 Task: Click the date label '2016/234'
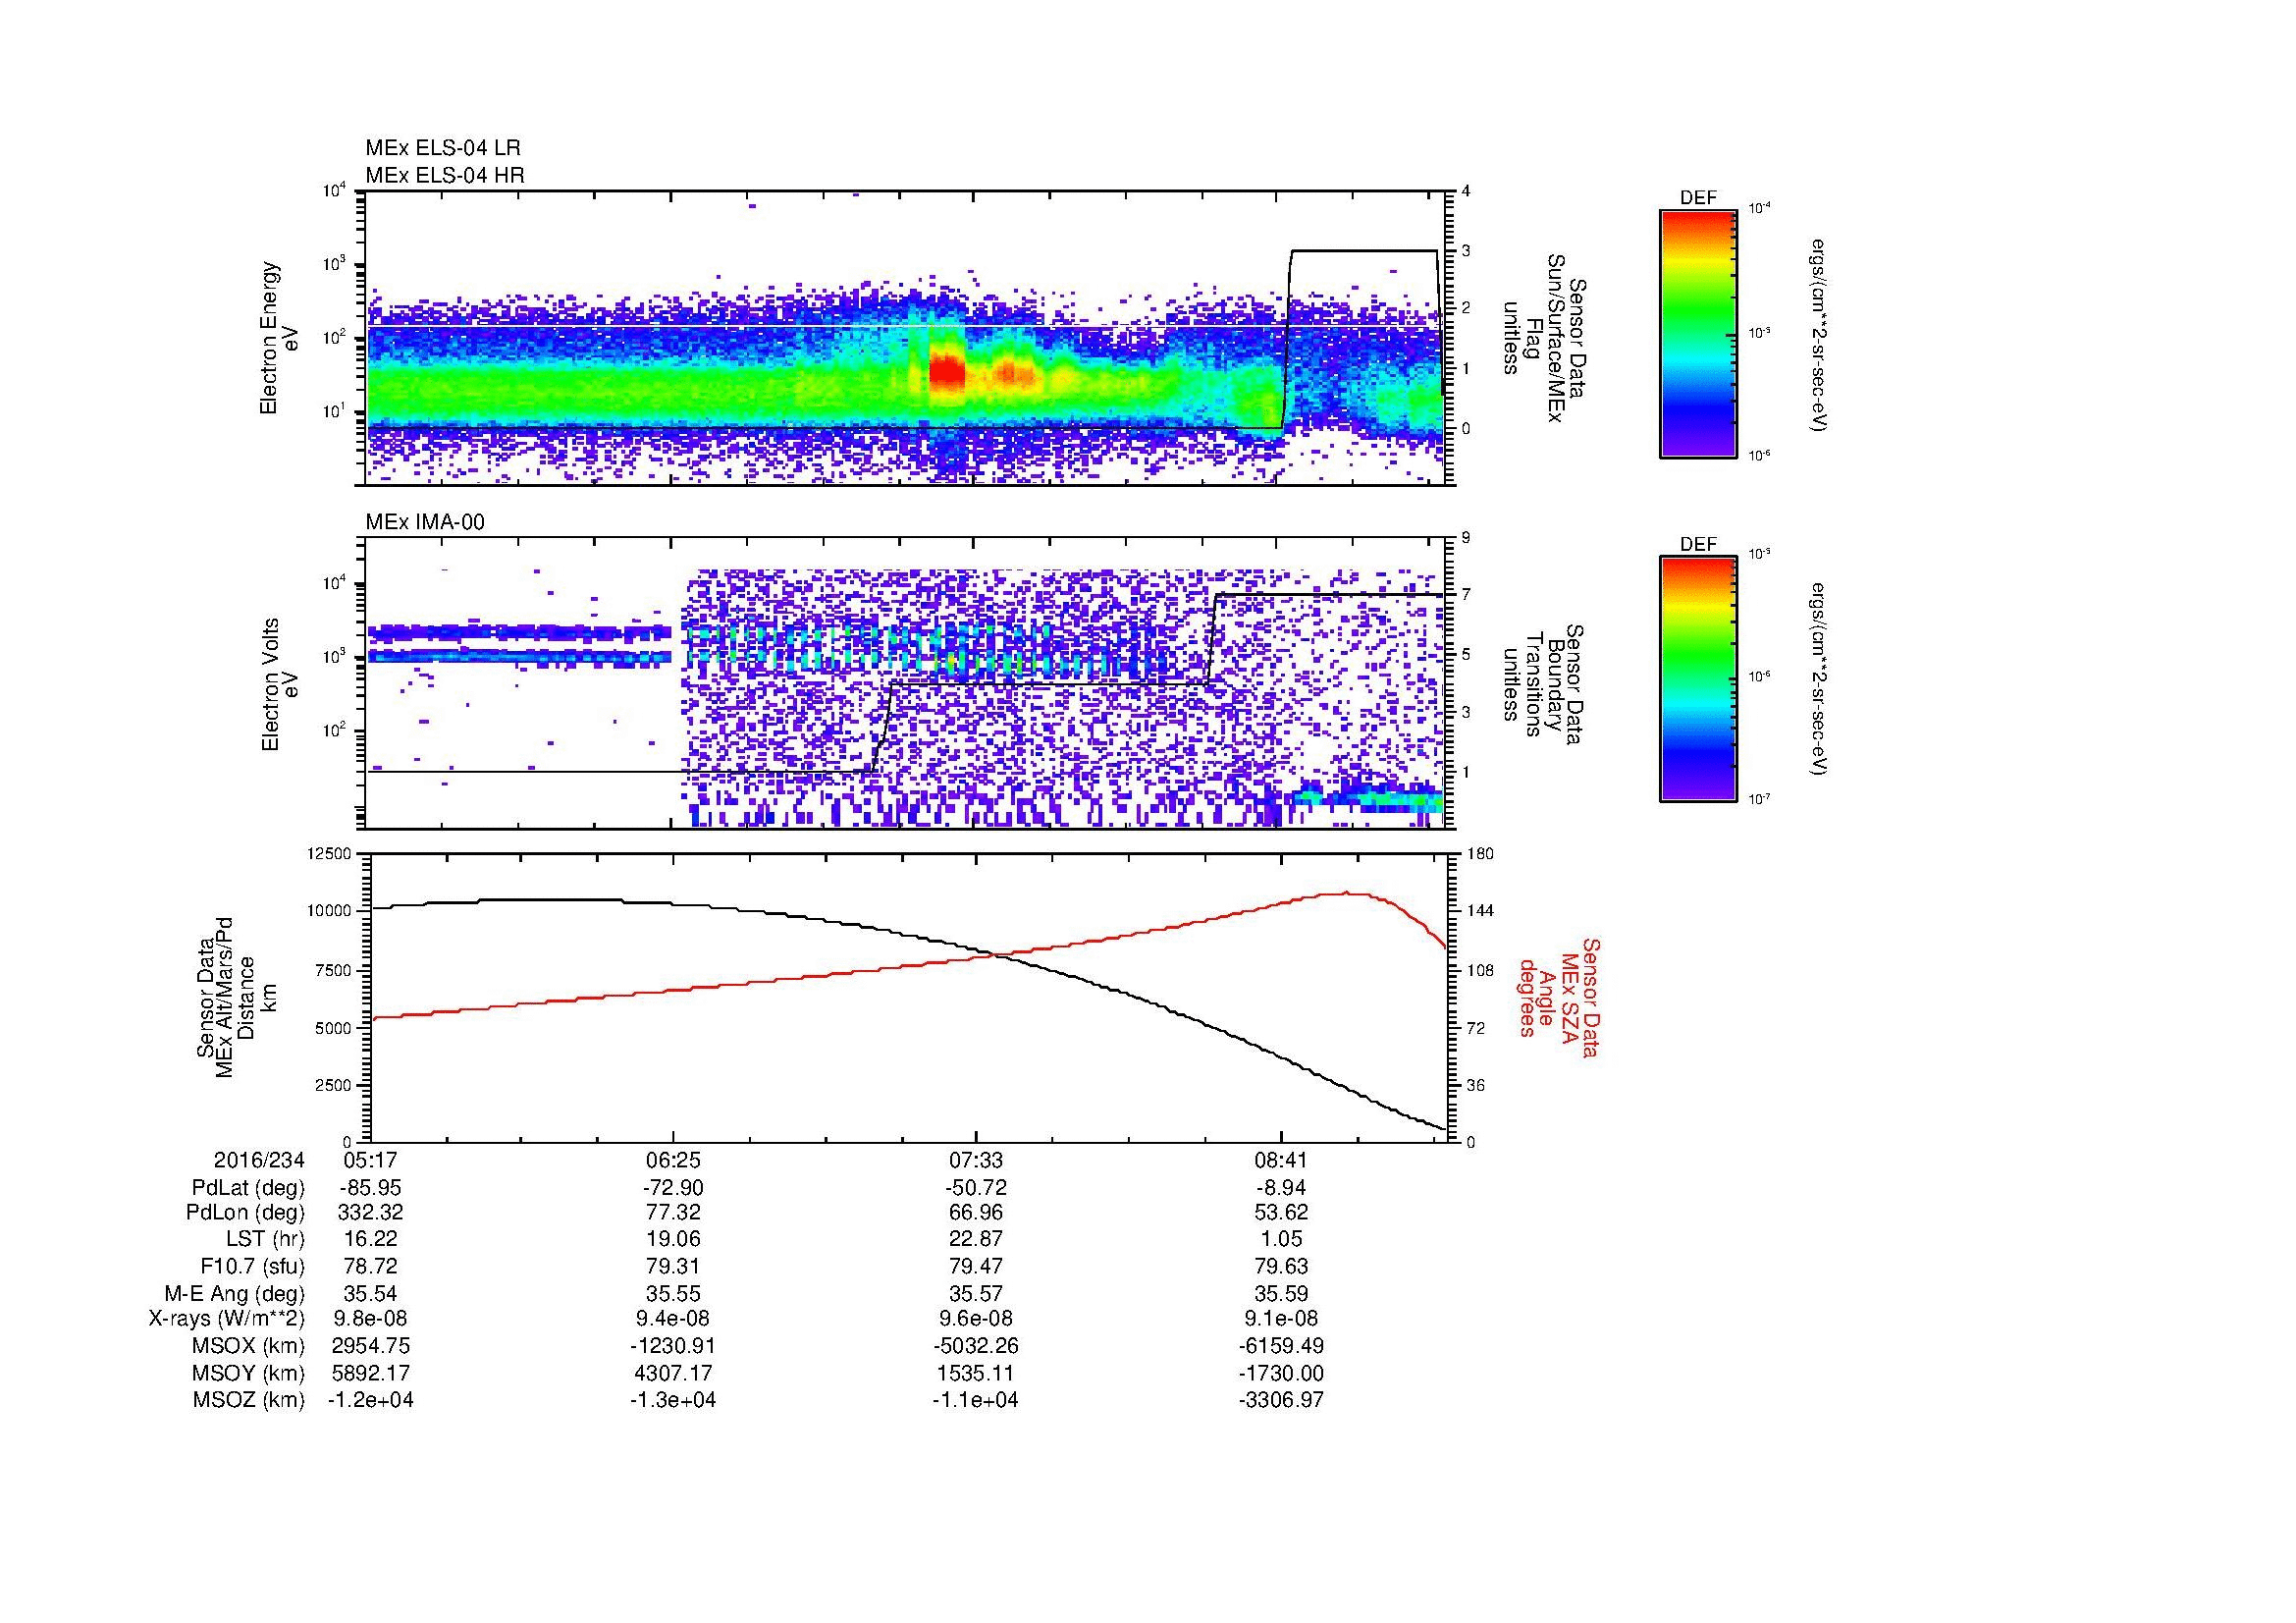click(259, 1160)
